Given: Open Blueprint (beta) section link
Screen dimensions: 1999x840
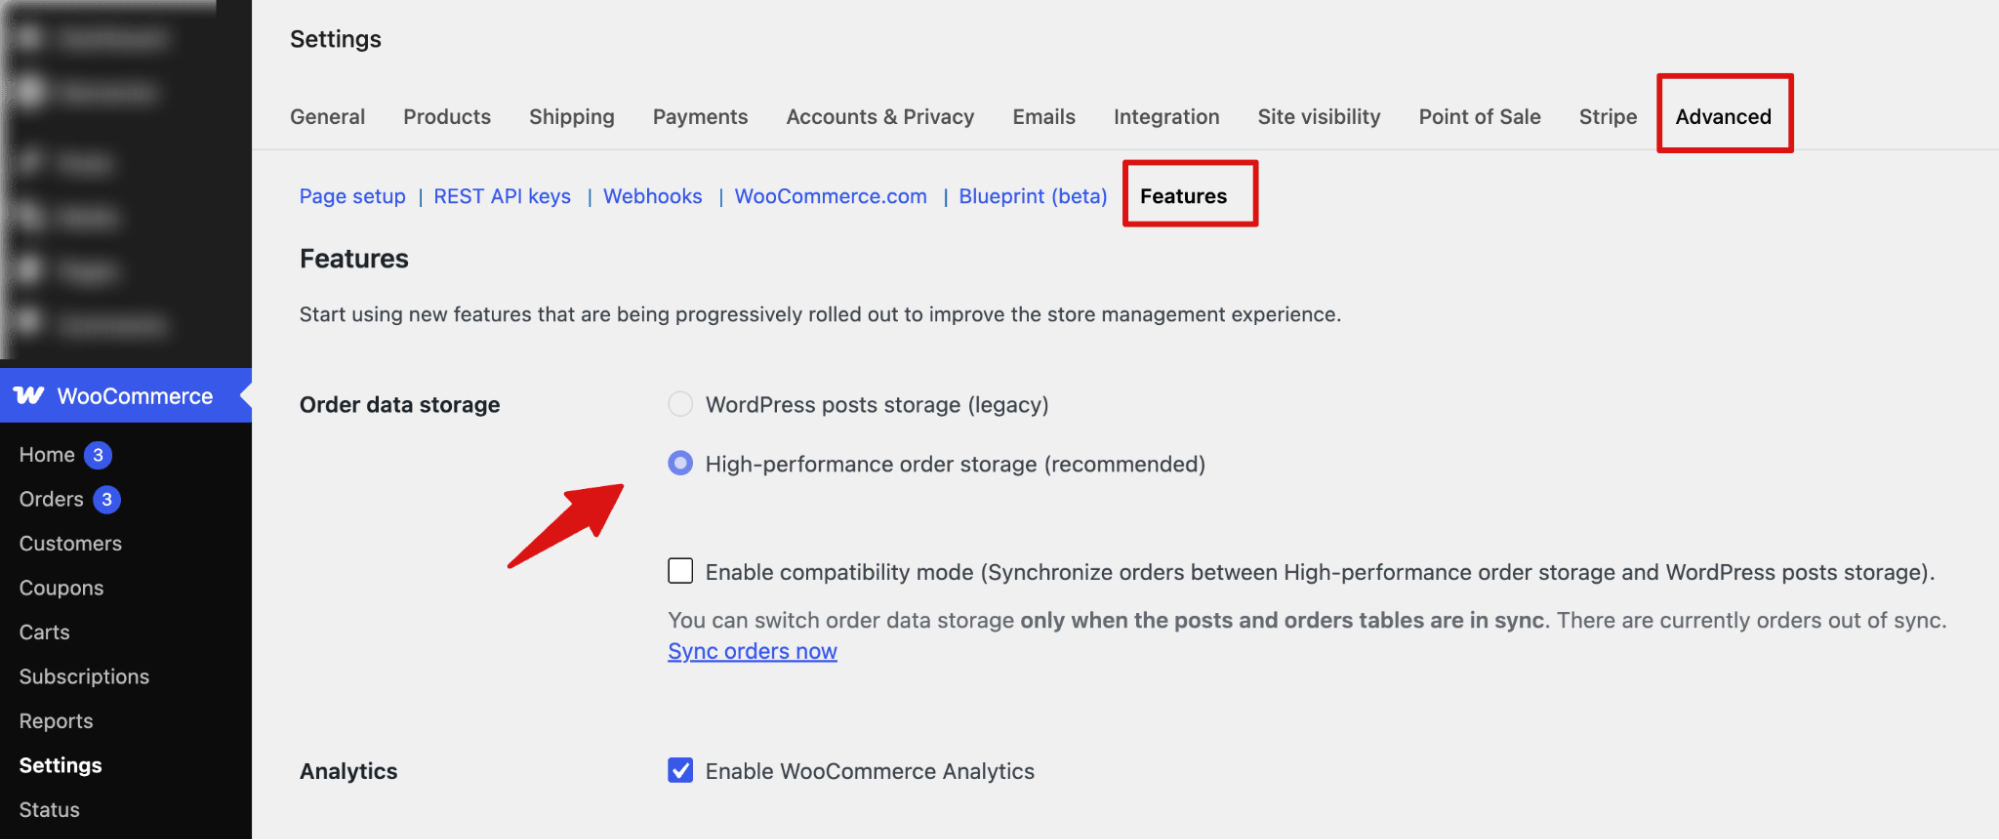Looking at the screenshot, I should point(1033,197).
